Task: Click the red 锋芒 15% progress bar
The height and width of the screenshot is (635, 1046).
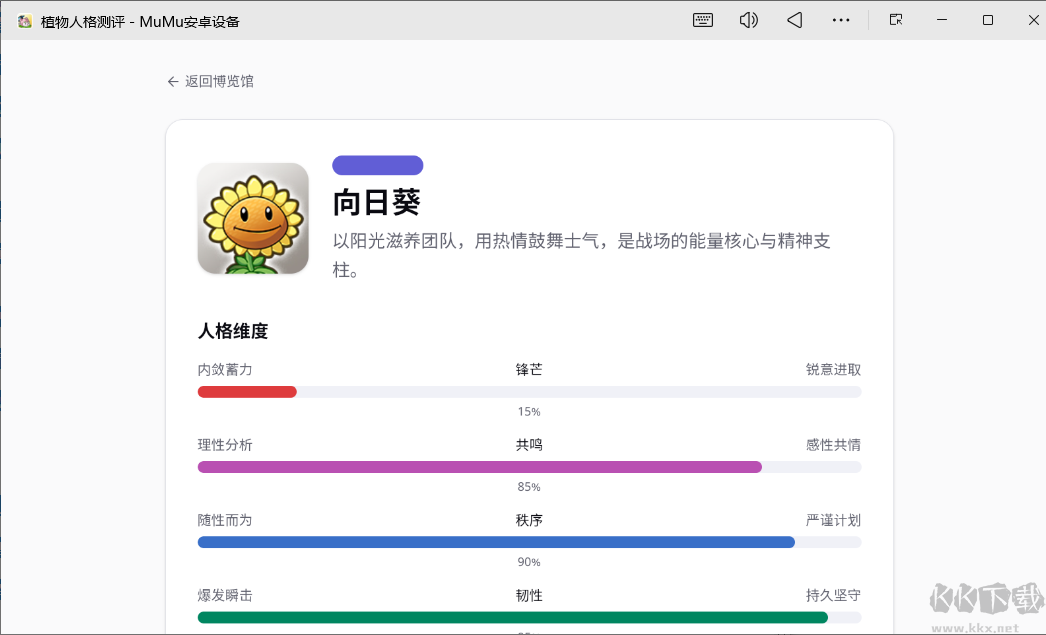Action: point(247,391)
